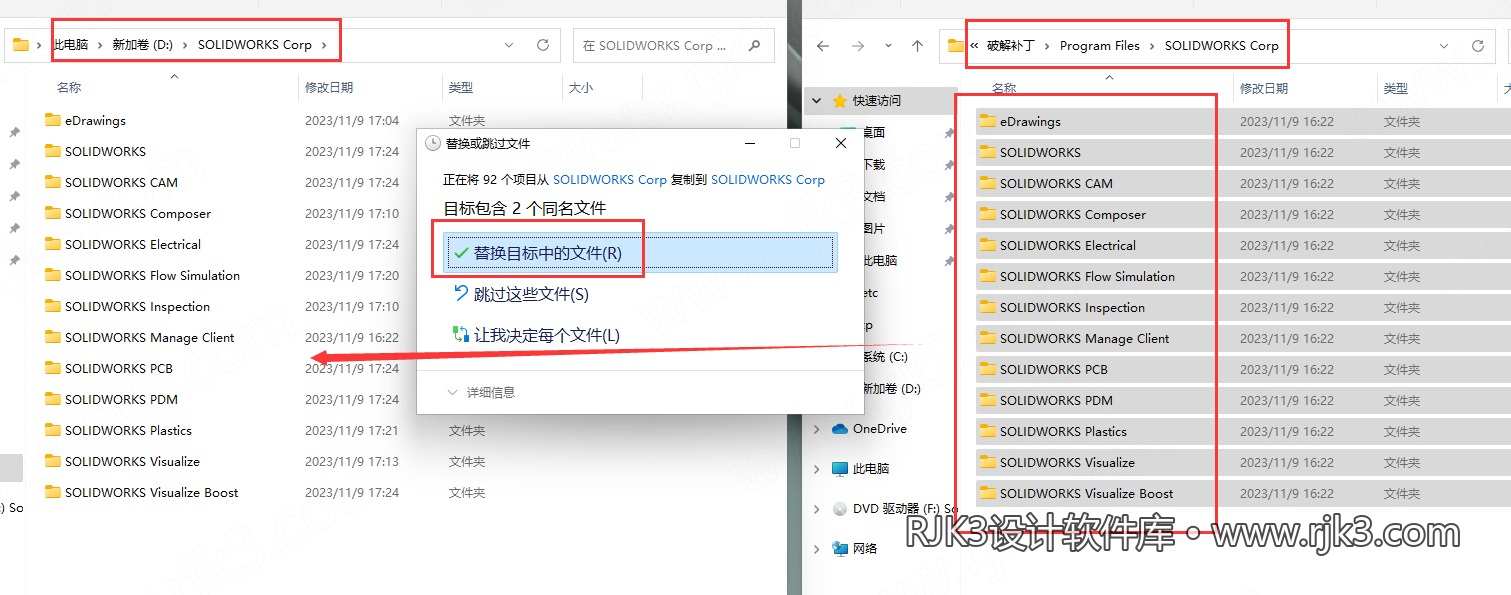Click SOLIDWORKS Corp breadcrumb in right window
This screenshot has height=595, width=1511.
click(x=1221, y=46)
